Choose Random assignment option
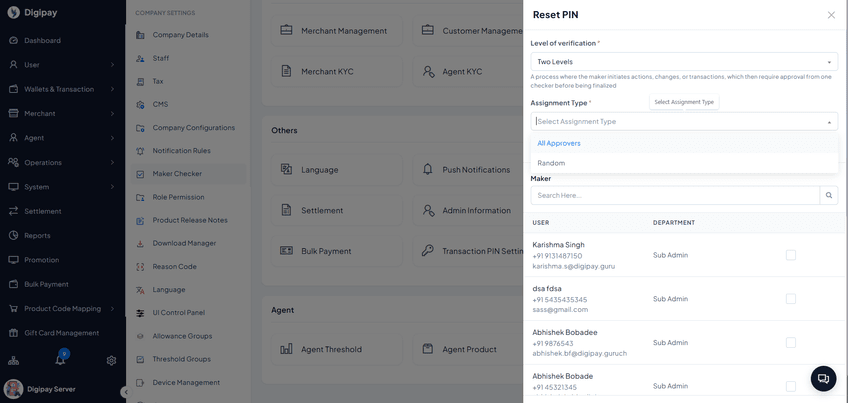Screen dimensions: 848x403 tap(684, 163)
